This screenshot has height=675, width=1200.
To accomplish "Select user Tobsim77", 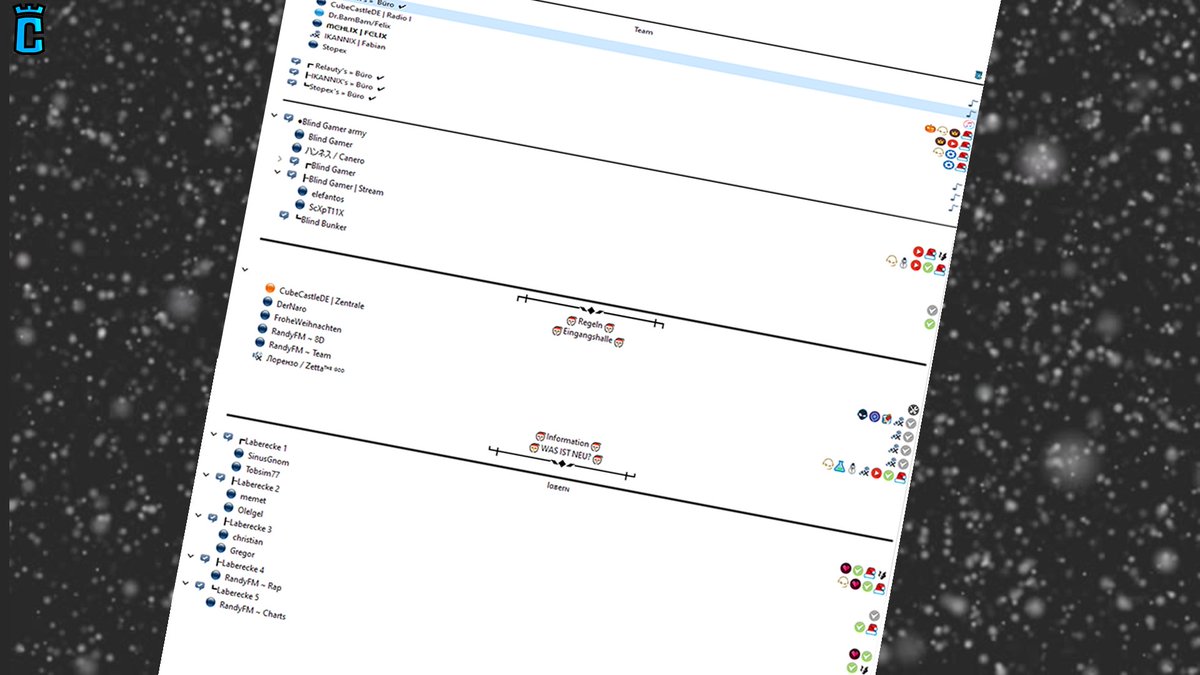I will click(x=263, y=472).
